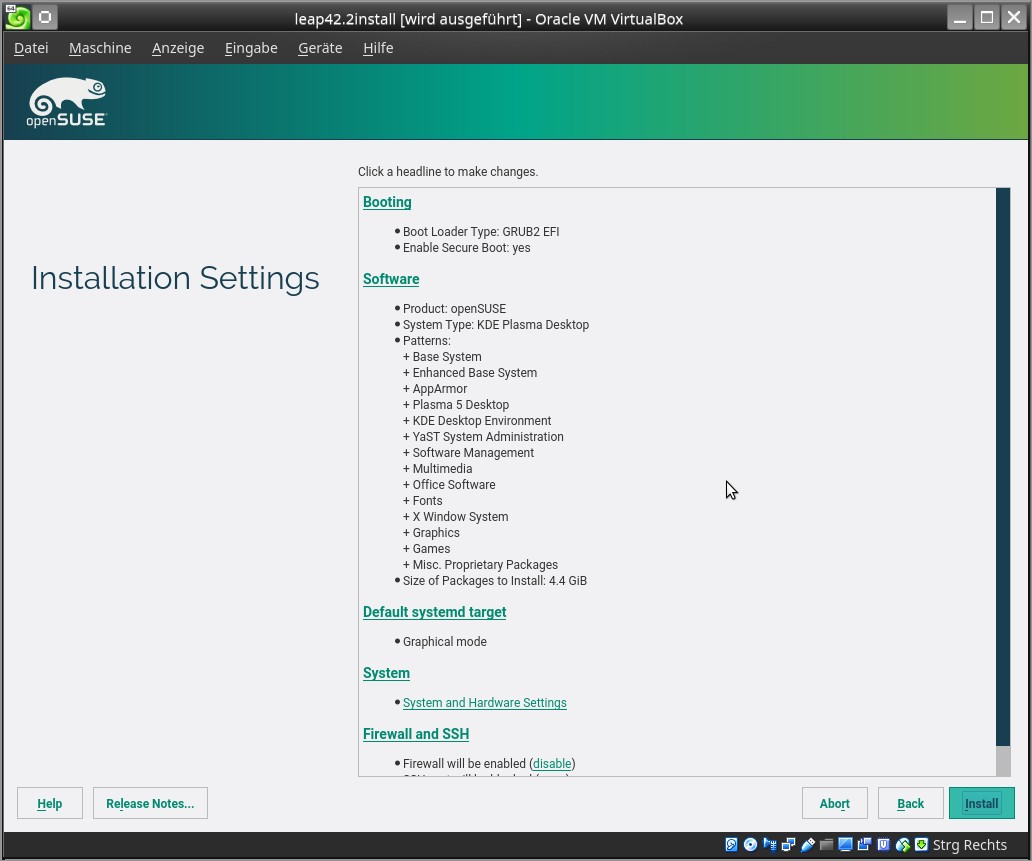The width and height of the screenshot is (1032, 861).
Task: Click '+ Fonts' pattern
Action: [x=423, y=501]
